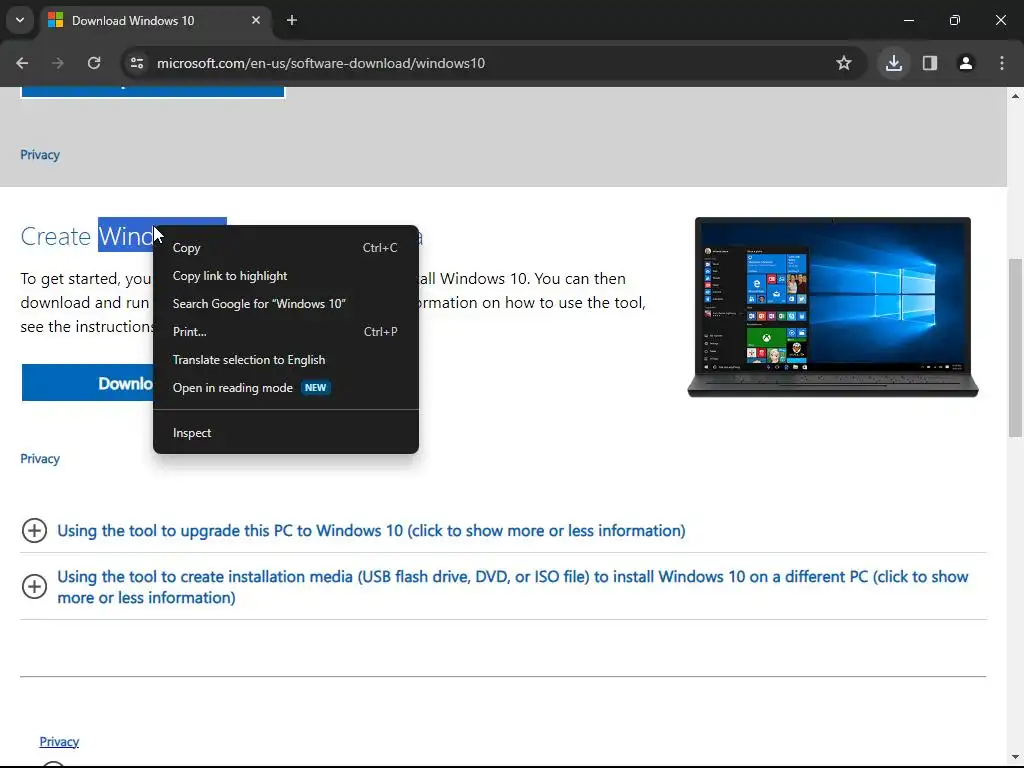This screenshot has width=1024, height=768.
Task: Restore down the Chrome window
Action: [x=955, y=20]
